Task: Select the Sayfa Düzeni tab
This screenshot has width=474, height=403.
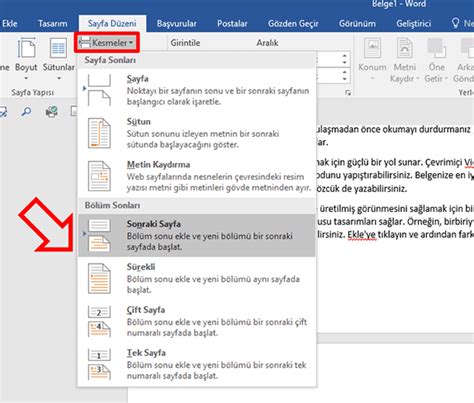Action: (x=112, y=24)
